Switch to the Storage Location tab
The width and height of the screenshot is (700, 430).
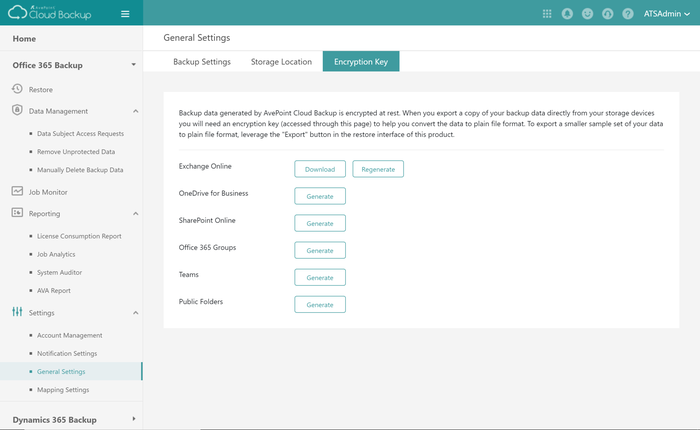pos(281,62)
